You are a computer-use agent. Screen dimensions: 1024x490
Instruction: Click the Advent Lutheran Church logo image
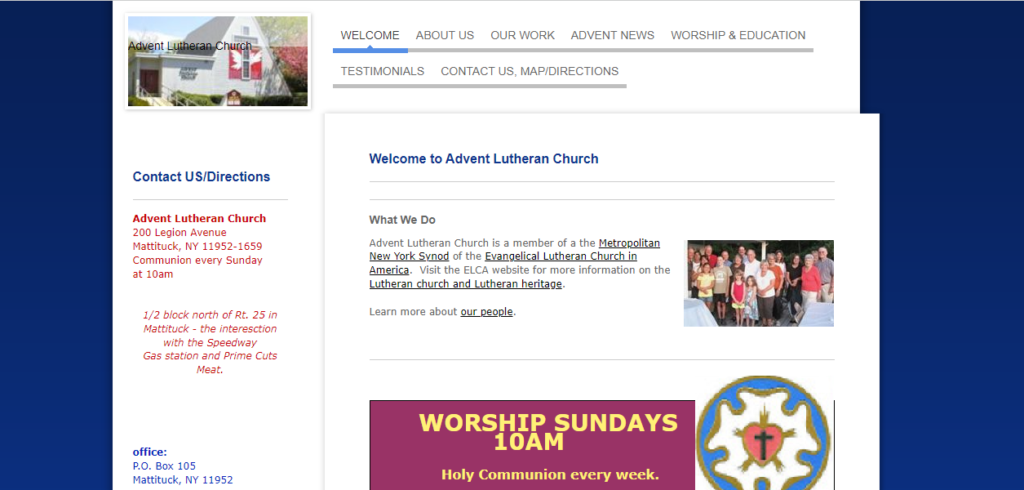[x=218, y=61]
